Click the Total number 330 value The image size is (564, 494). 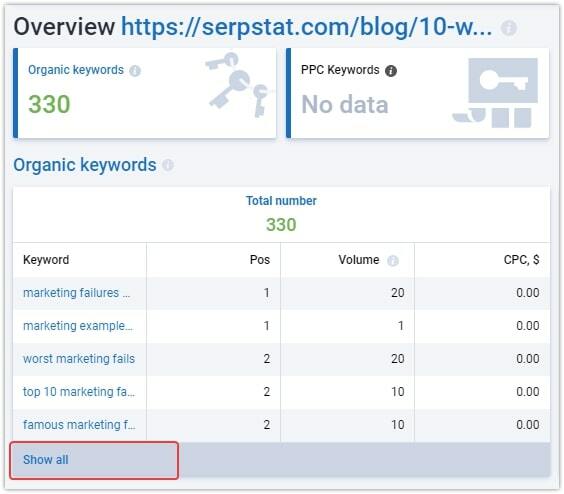(281, 225)
